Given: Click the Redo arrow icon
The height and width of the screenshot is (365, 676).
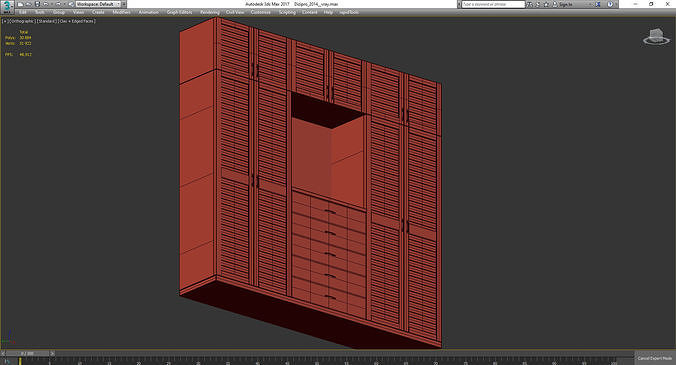Looking at the screenshot, I should click(58, 4).
